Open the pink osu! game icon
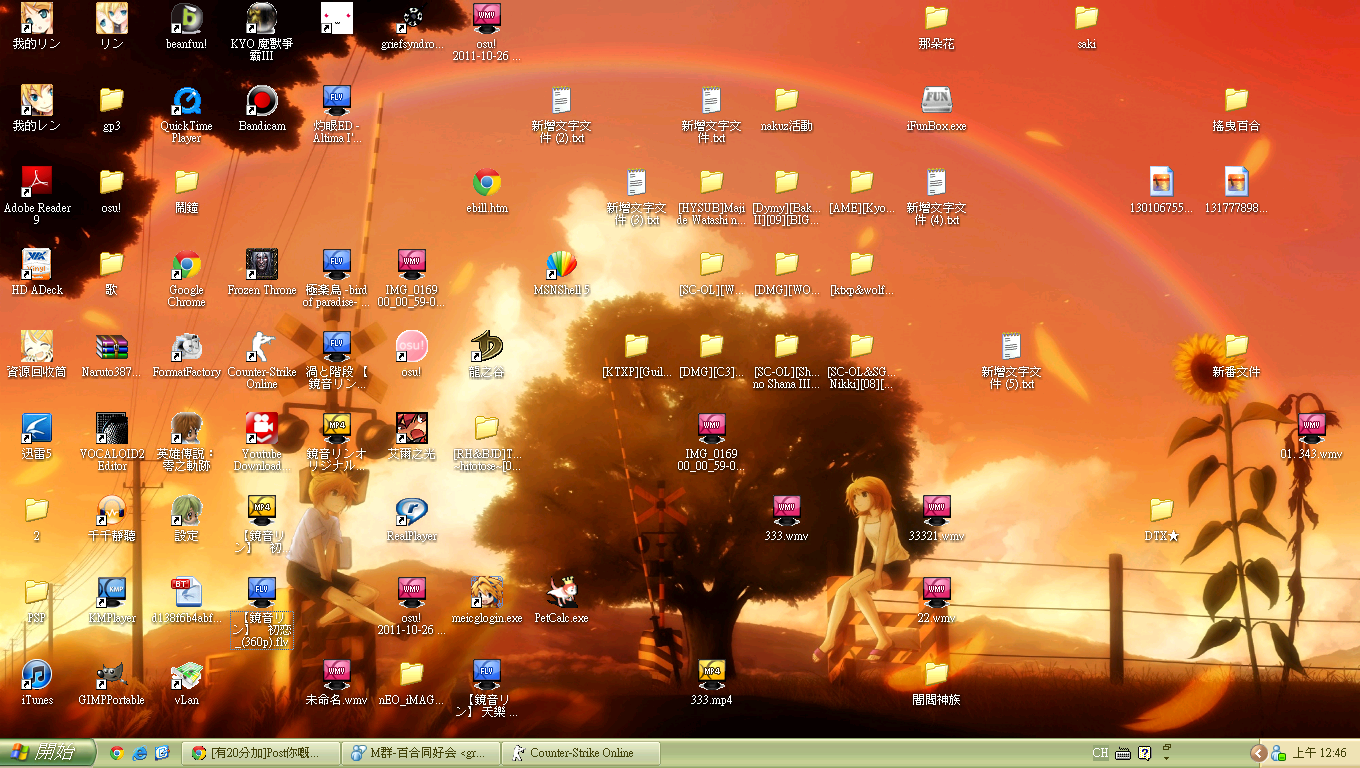This screenshot has width=1360, height=768. [411, 346]
